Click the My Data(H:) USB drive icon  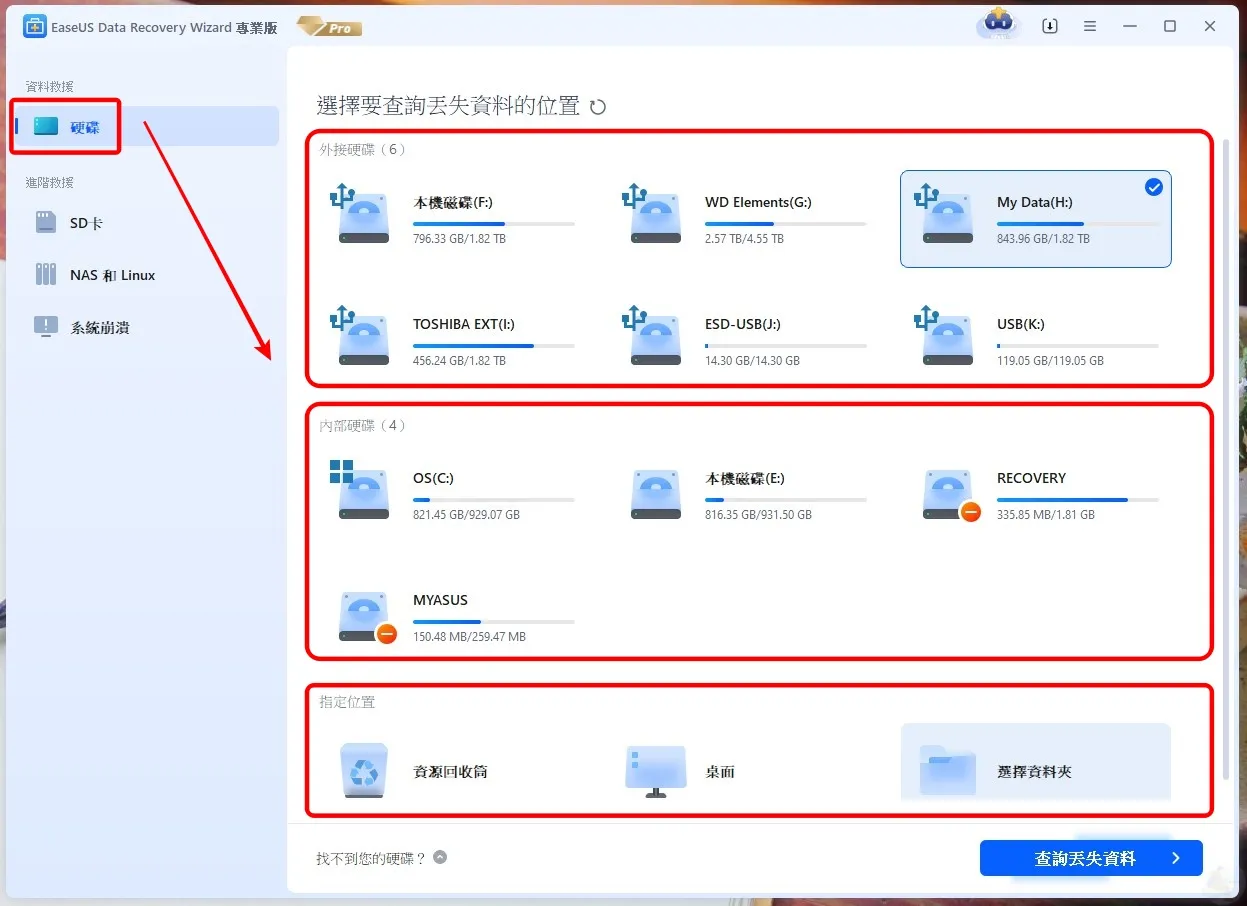(944, 214)
